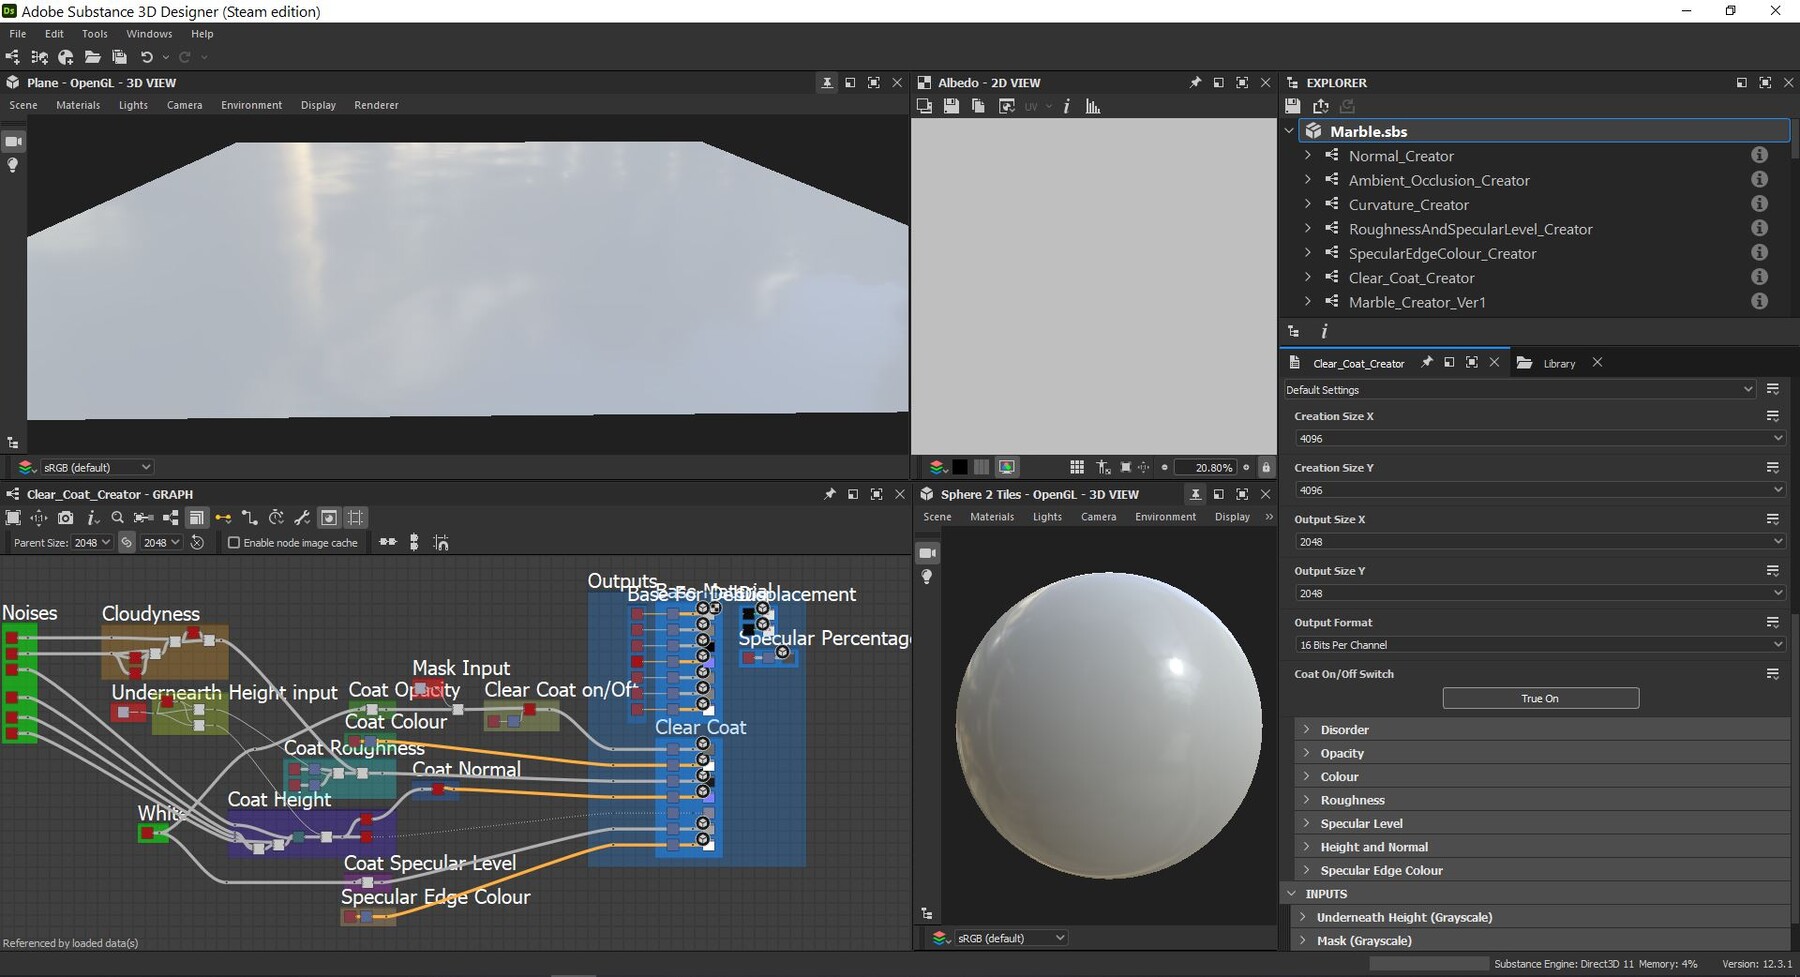Save the Marble.sbs package
This screenshot has width=1800, height=977.
[1291, 106]
